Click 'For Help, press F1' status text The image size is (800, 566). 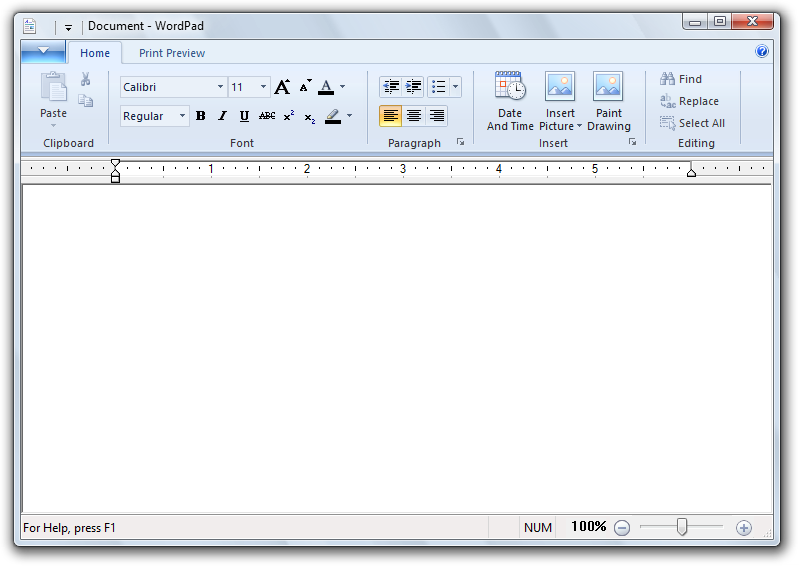(x=69, y=528)
